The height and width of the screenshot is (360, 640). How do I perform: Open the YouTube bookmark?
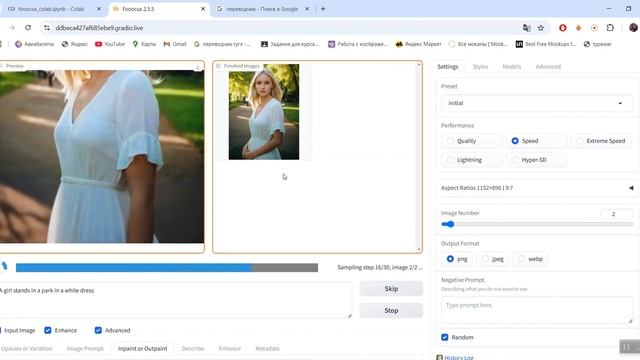(110, 44)
